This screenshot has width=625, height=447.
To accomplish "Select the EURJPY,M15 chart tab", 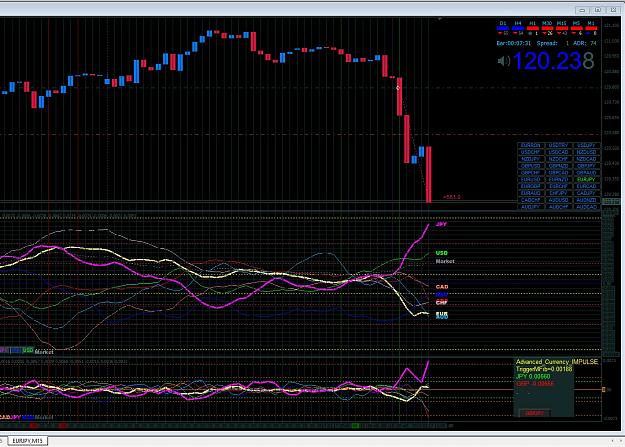I will pyautogui.click(x=27, y=441).
